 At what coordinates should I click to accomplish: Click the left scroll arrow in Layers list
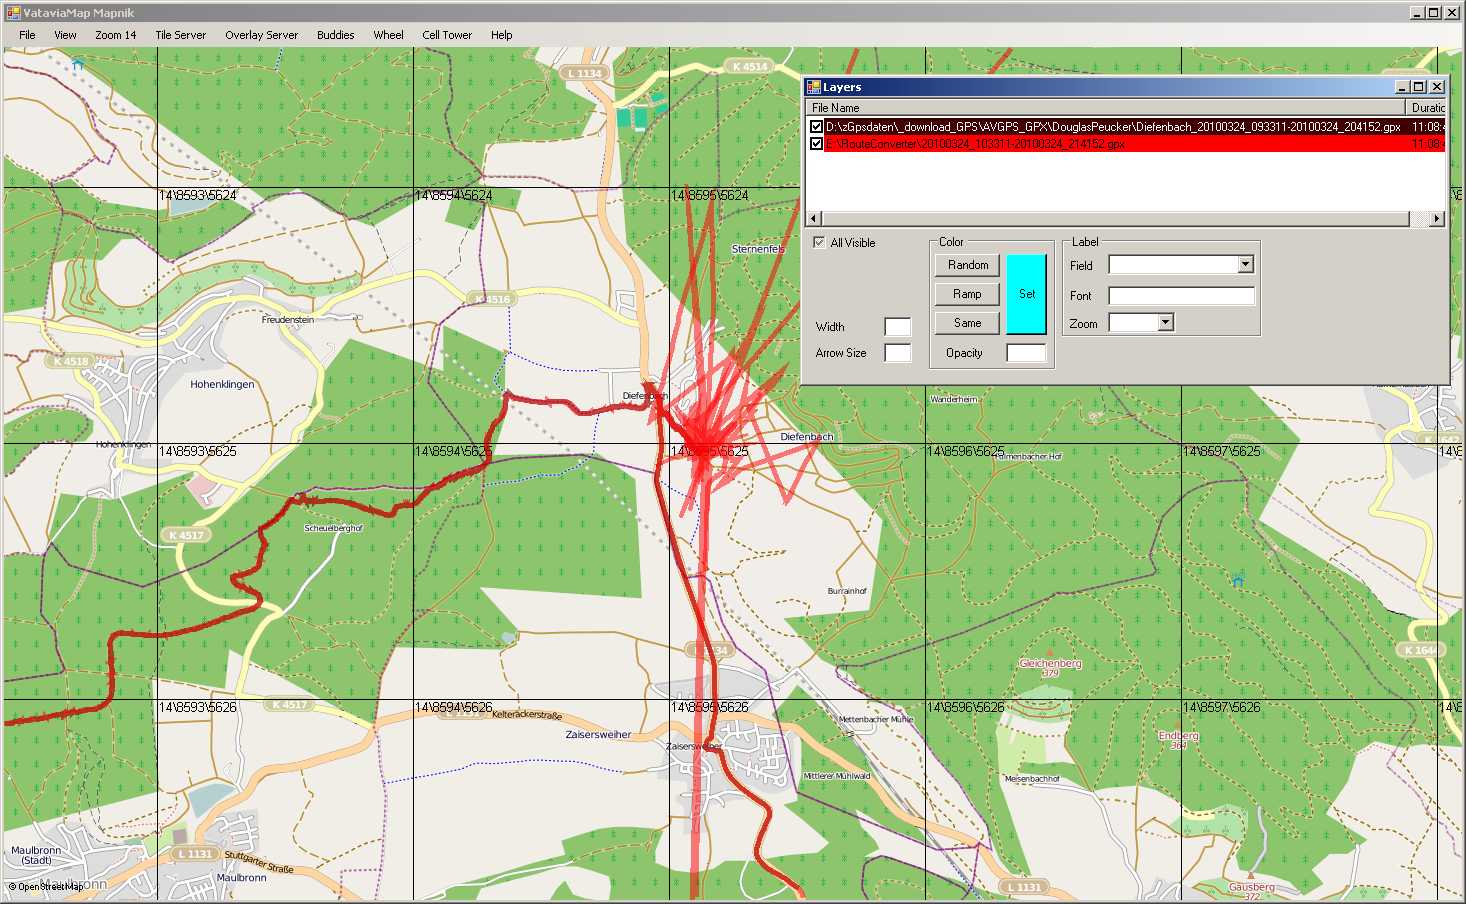pos(813,219)
